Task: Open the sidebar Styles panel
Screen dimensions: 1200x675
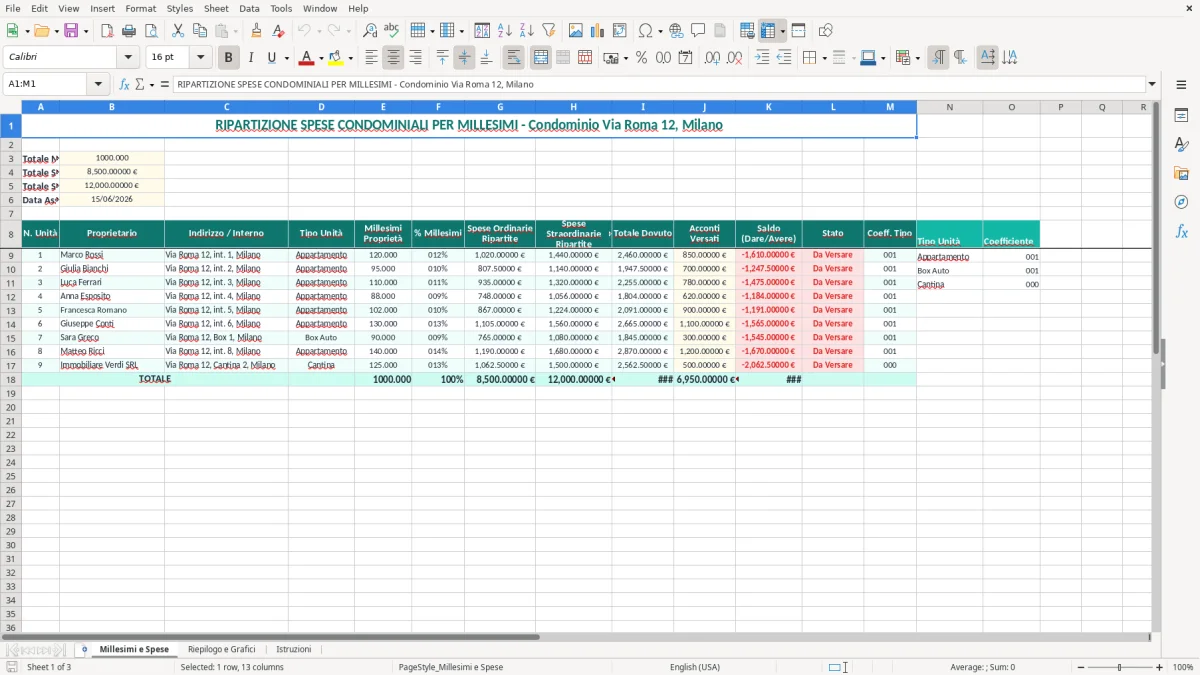Action: 1181,144
